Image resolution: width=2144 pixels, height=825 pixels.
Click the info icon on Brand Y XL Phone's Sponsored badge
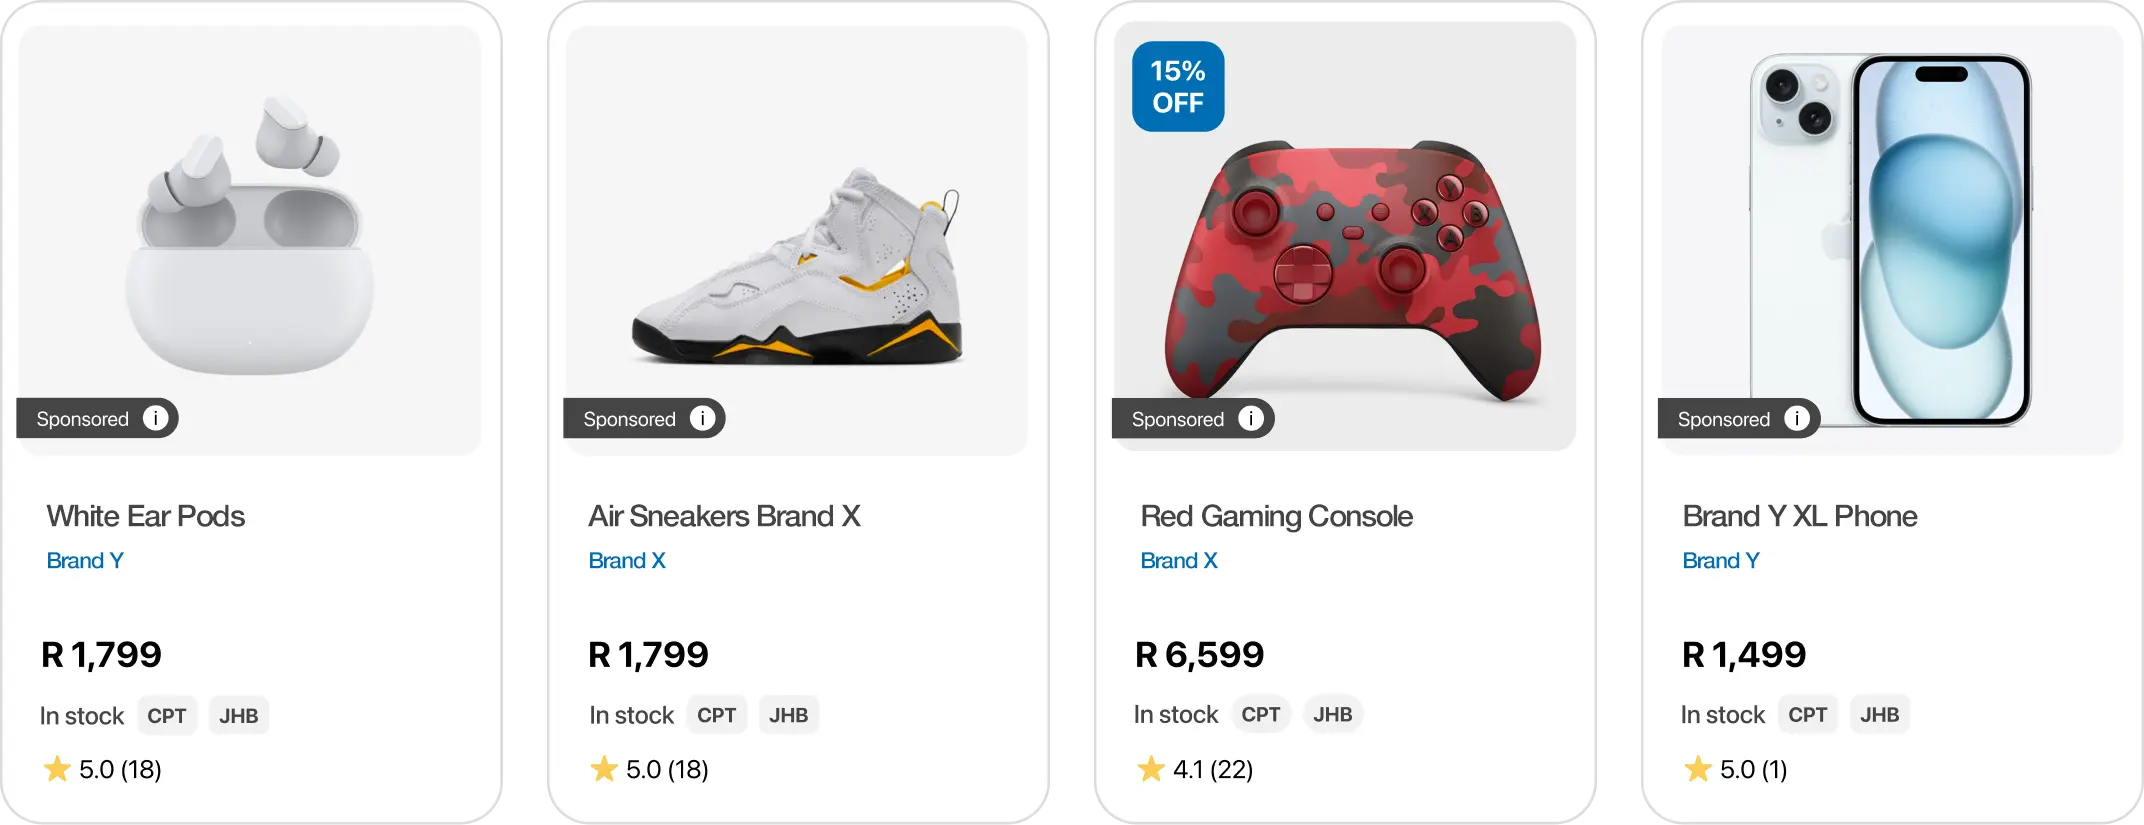(1796, 418)
